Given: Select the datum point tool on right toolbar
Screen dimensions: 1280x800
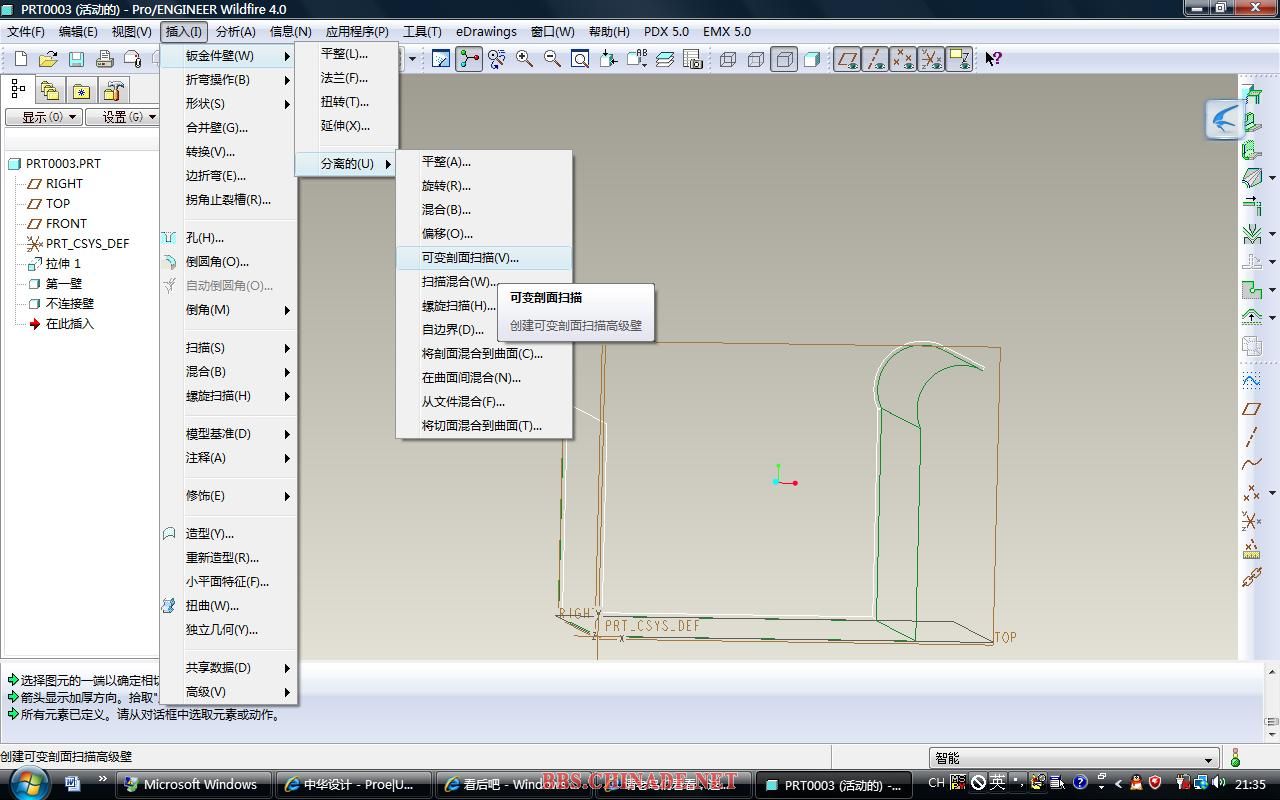Looking at the screenshot, I should 1251,492.
